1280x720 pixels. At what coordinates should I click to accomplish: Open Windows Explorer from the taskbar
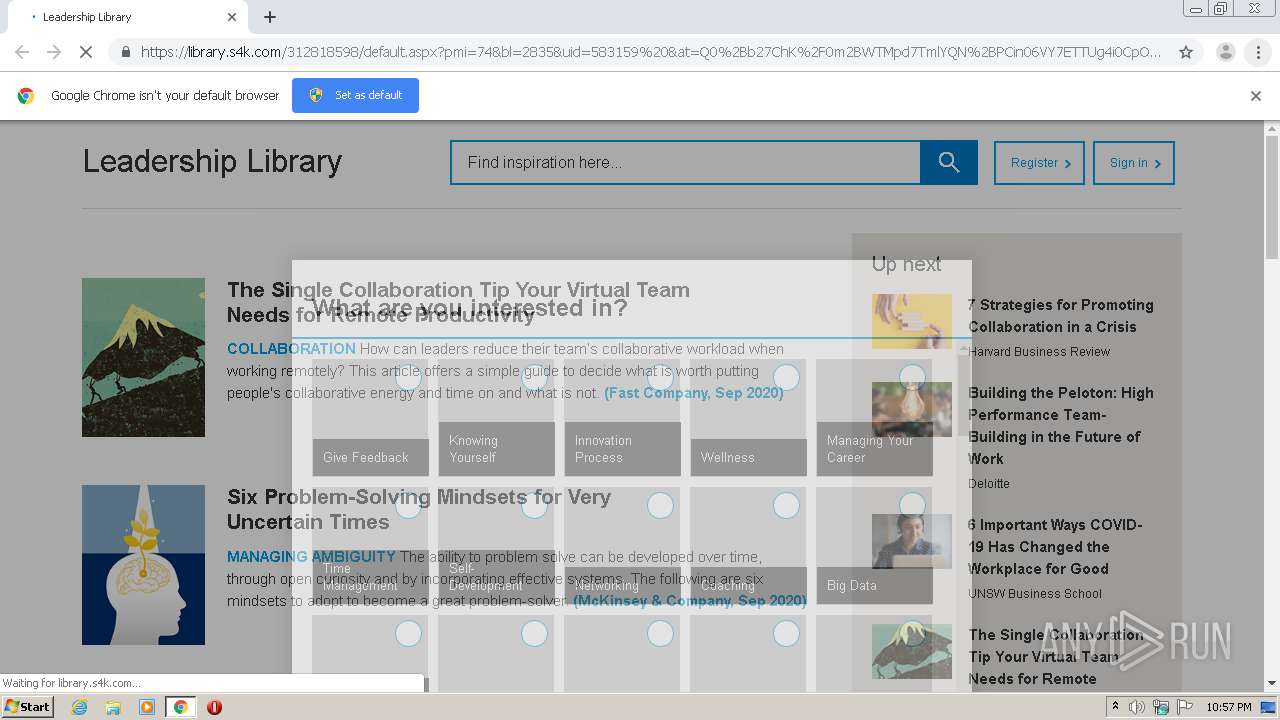point(113,707)
